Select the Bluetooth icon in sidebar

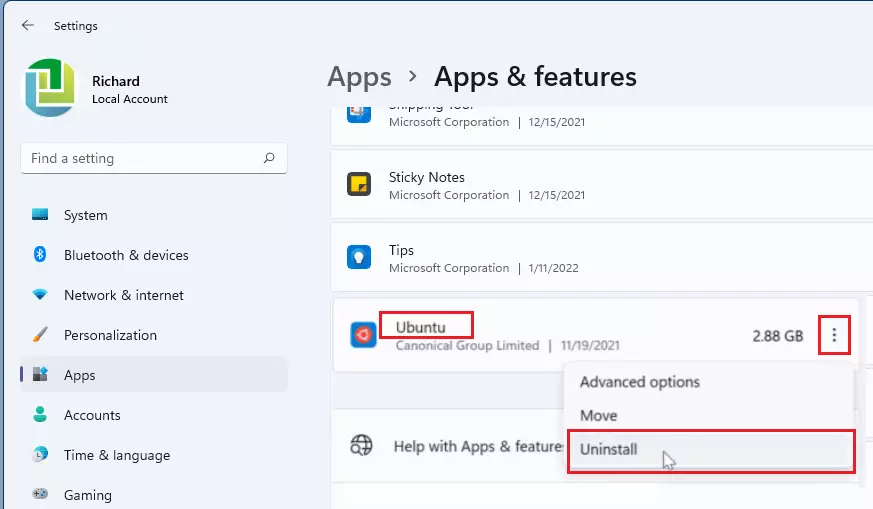click(40, 254)
